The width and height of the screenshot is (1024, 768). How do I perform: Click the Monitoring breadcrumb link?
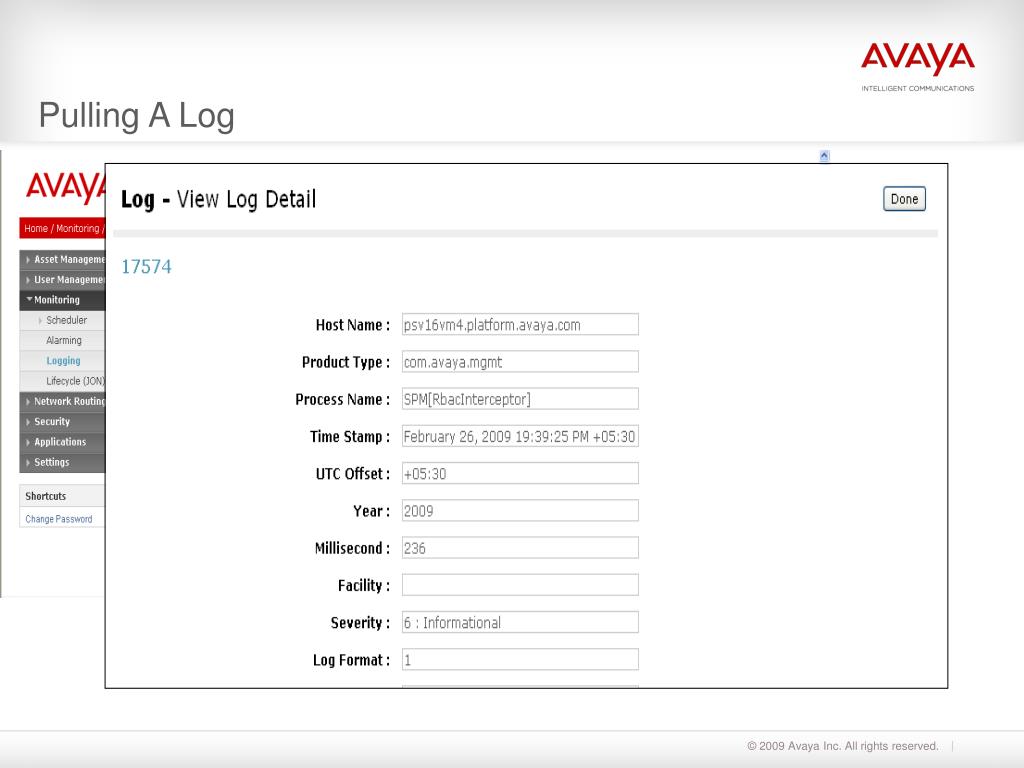tap(78, 229)
